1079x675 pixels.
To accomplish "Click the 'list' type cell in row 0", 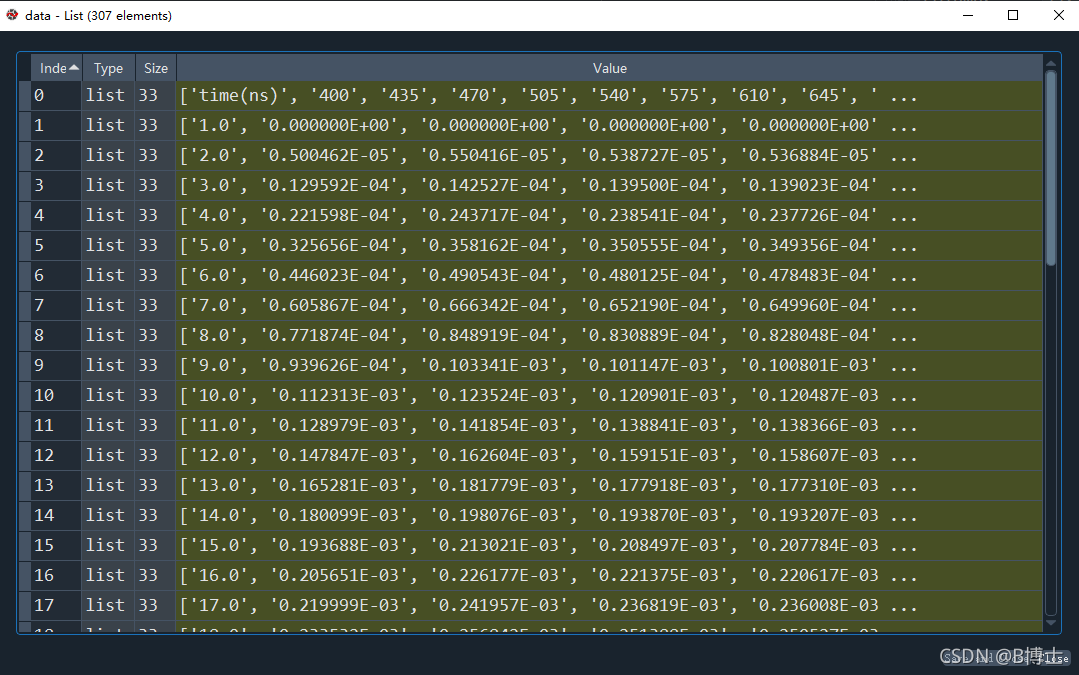I will (108, 96).
